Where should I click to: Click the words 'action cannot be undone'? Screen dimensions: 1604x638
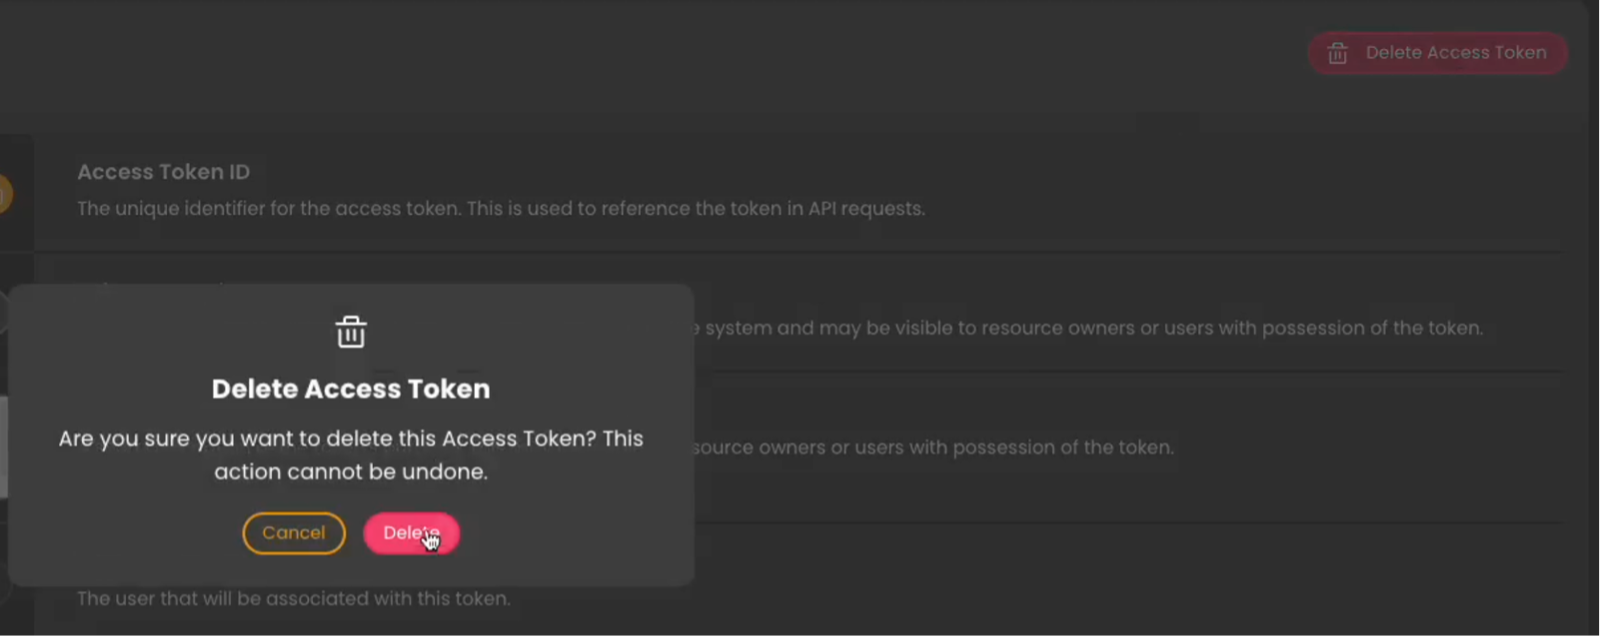[x=351, y=472]
